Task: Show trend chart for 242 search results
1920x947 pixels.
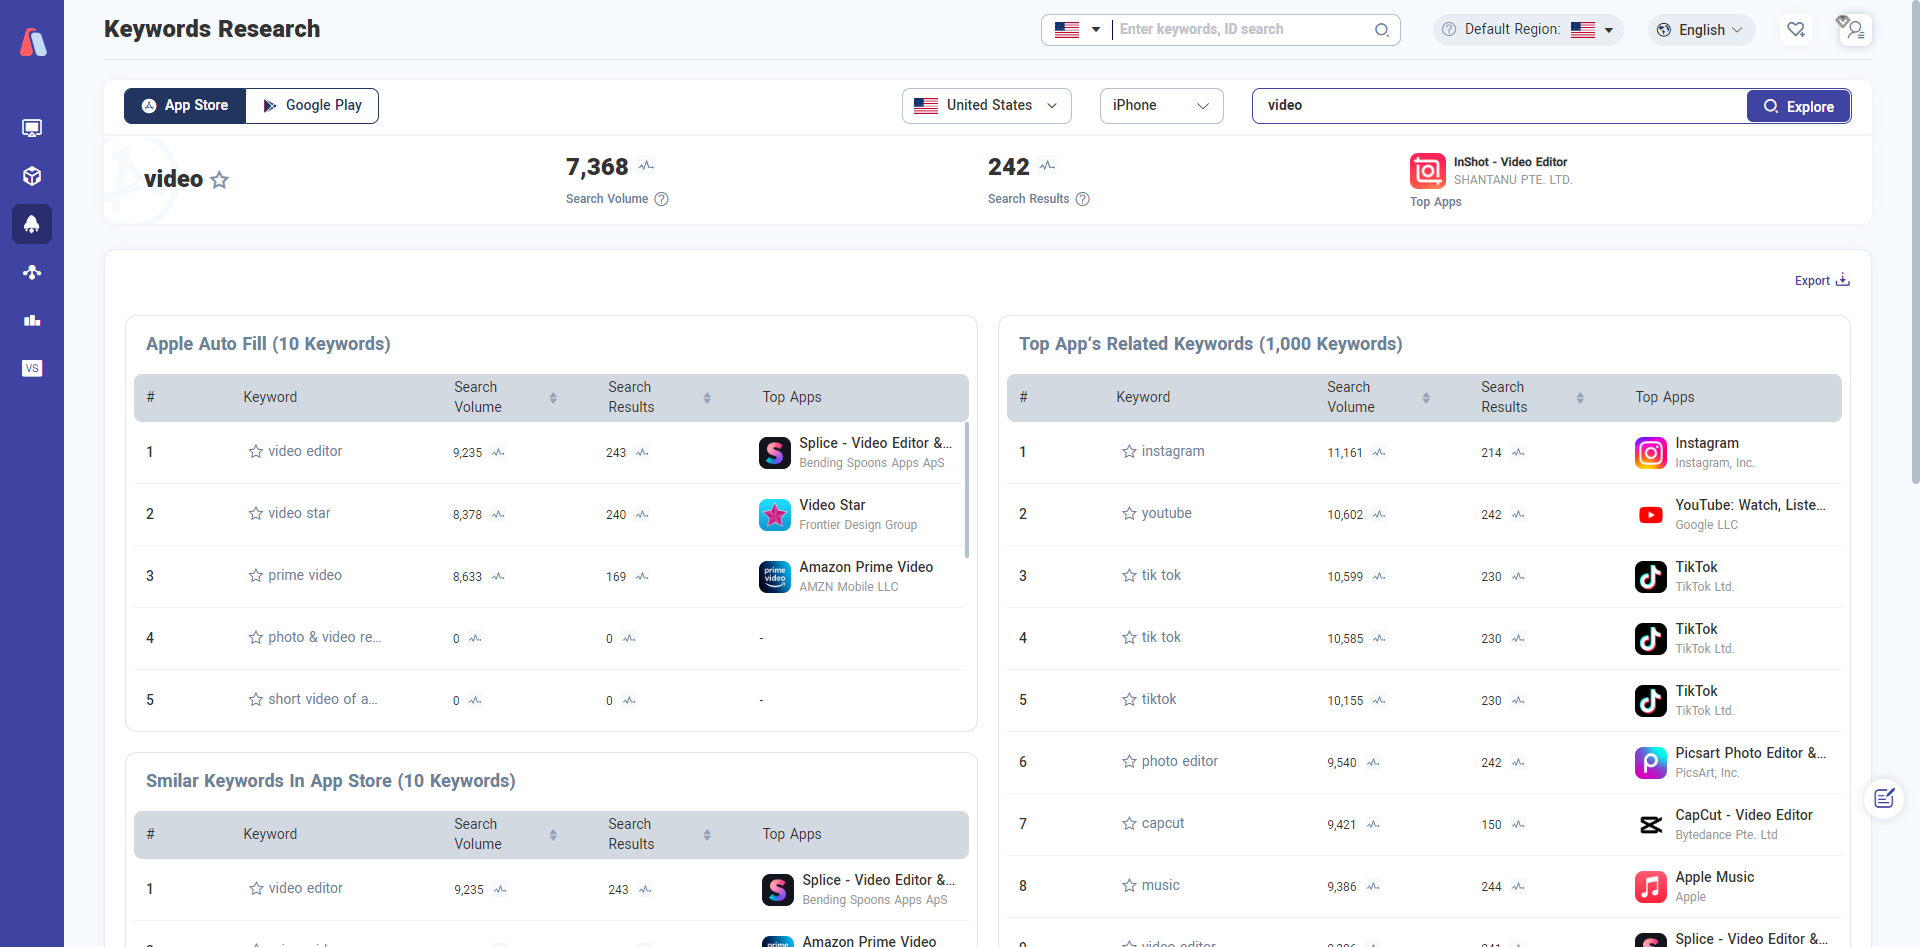Action: pos(1047,166)
